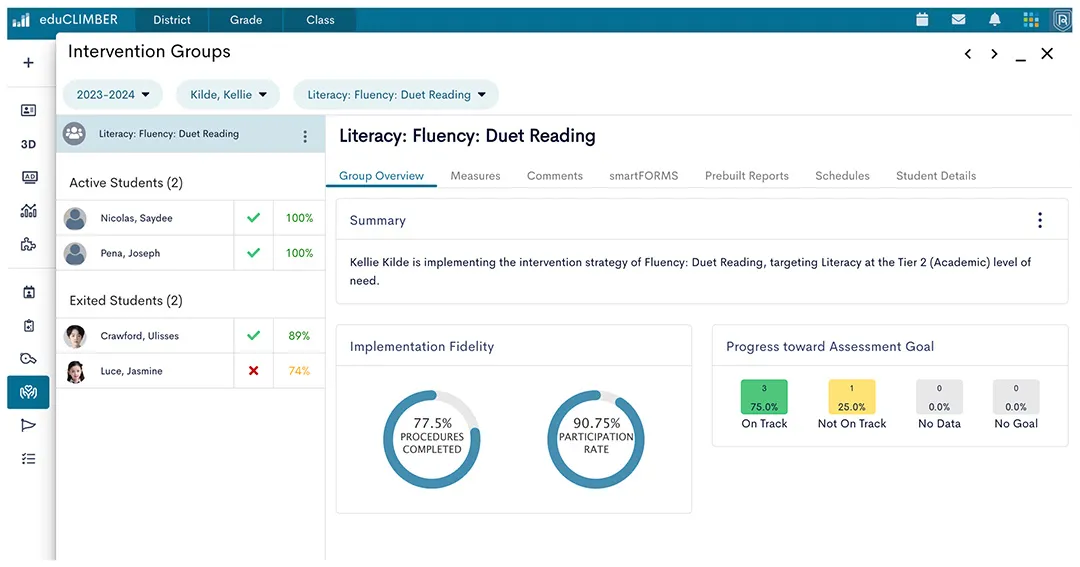Open the Literacy: Fluency: Duet Reading dropdown

pyautogui.click(x=396, y=95)
